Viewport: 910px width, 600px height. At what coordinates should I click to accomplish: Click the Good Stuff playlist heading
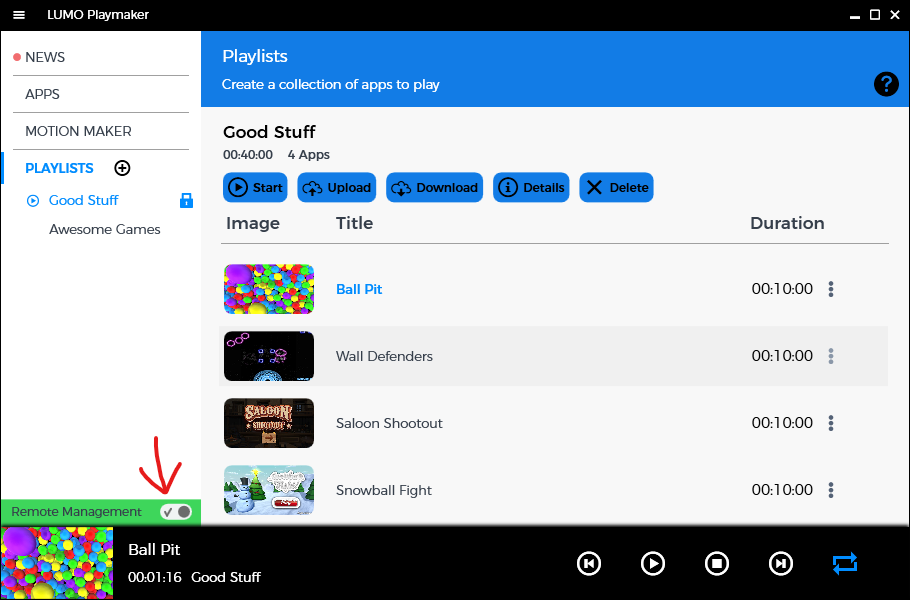point(269,132)
